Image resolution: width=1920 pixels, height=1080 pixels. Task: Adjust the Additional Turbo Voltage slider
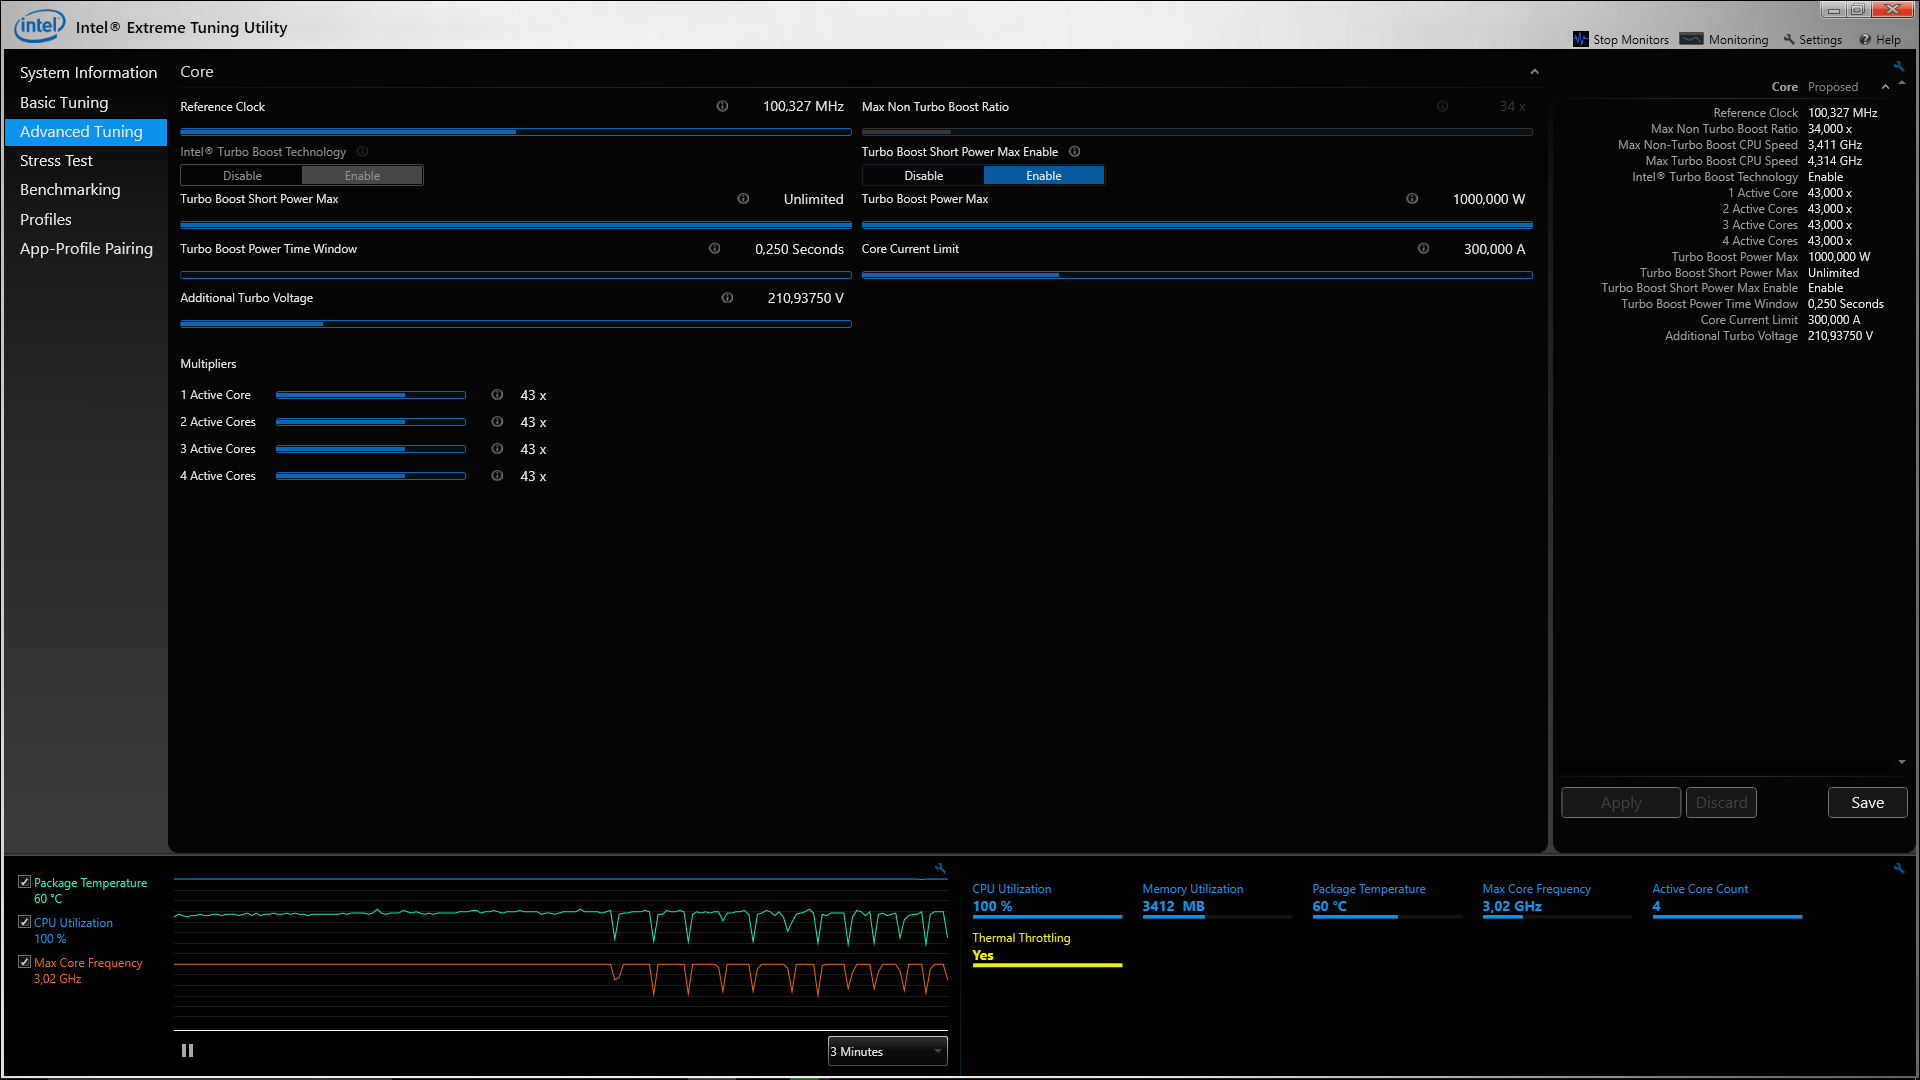(x=323, y=324)
